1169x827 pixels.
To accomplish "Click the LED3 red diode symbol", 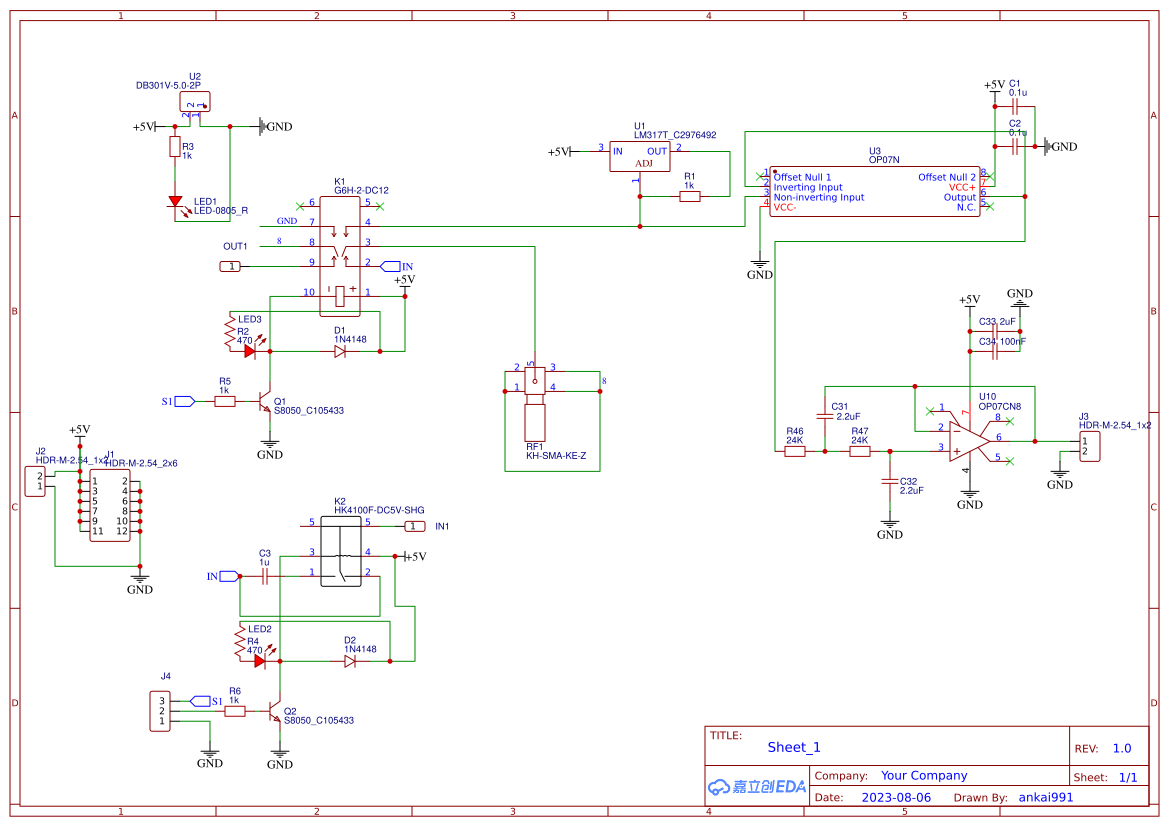I will coord(251,350).
